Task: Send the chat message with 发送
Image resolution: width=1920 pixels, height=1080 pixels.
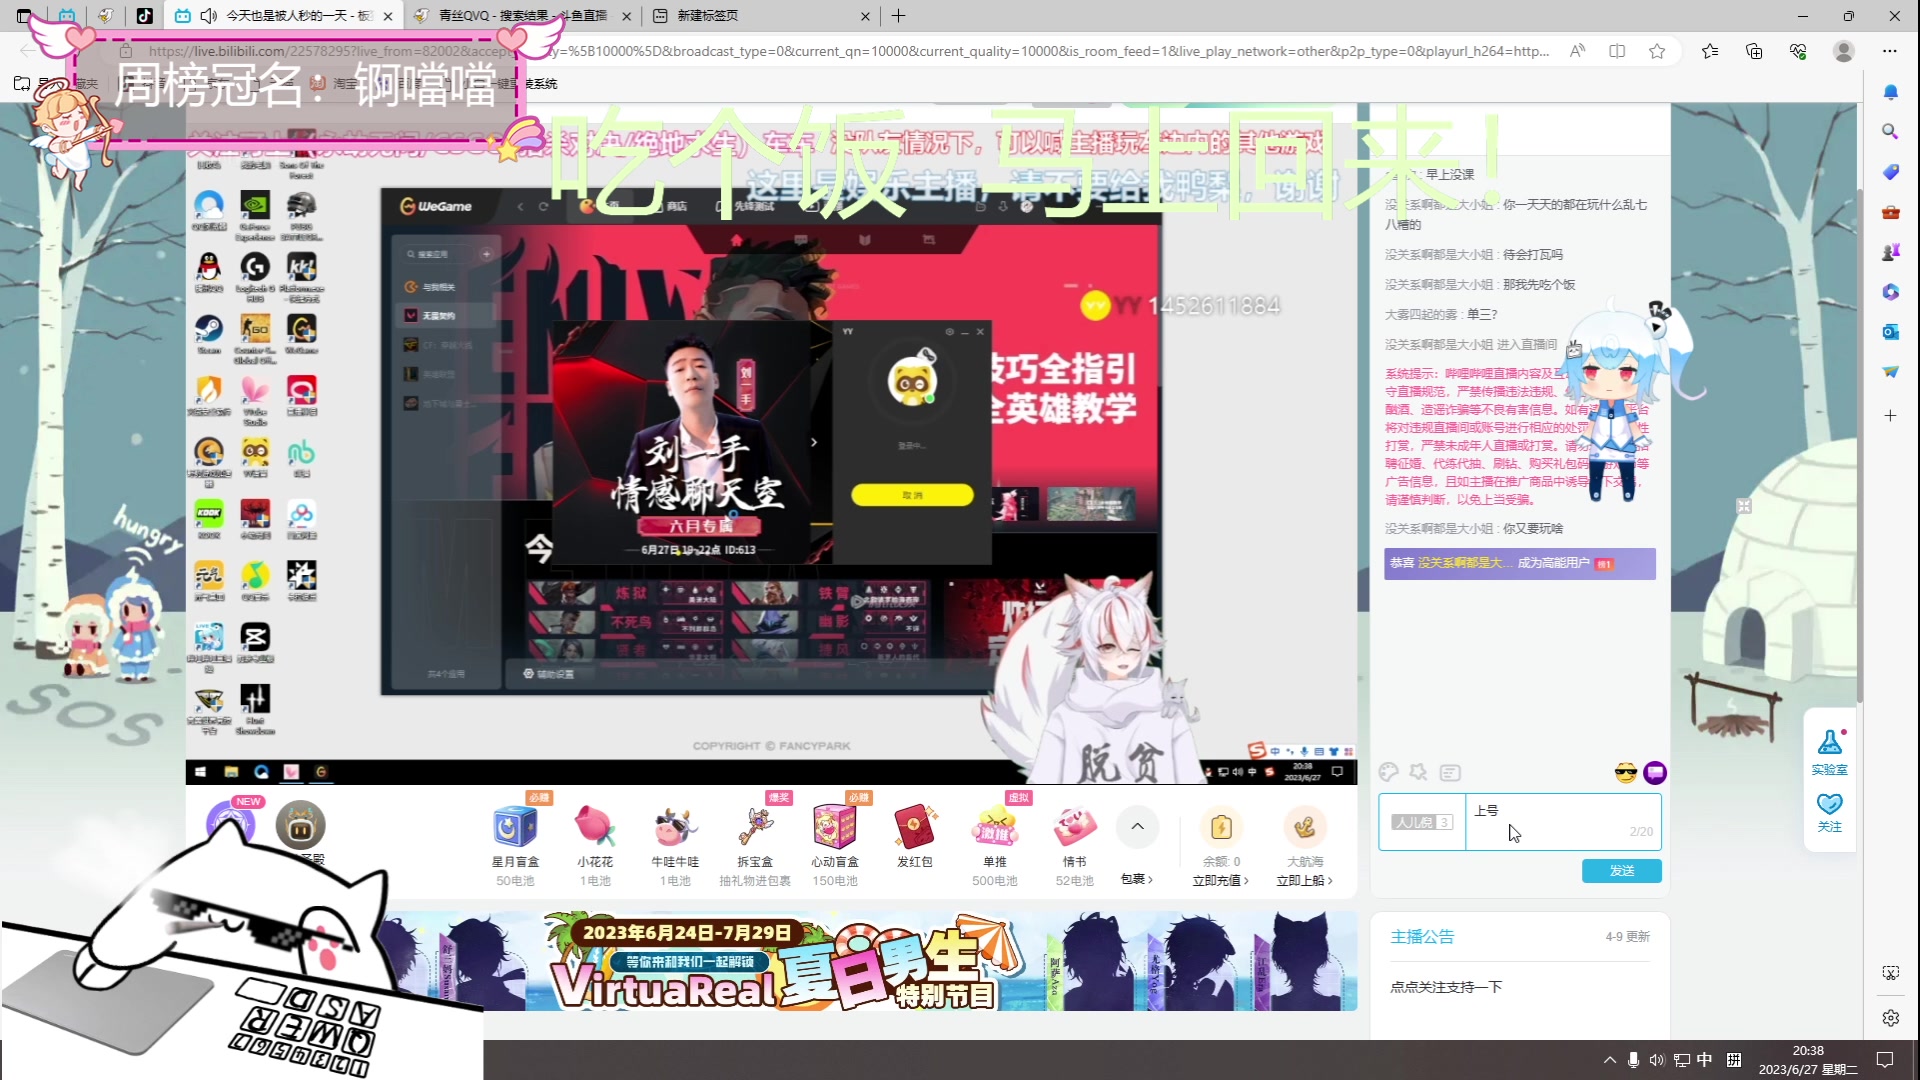Action: pyautogui.click(x=1621, y=871)
